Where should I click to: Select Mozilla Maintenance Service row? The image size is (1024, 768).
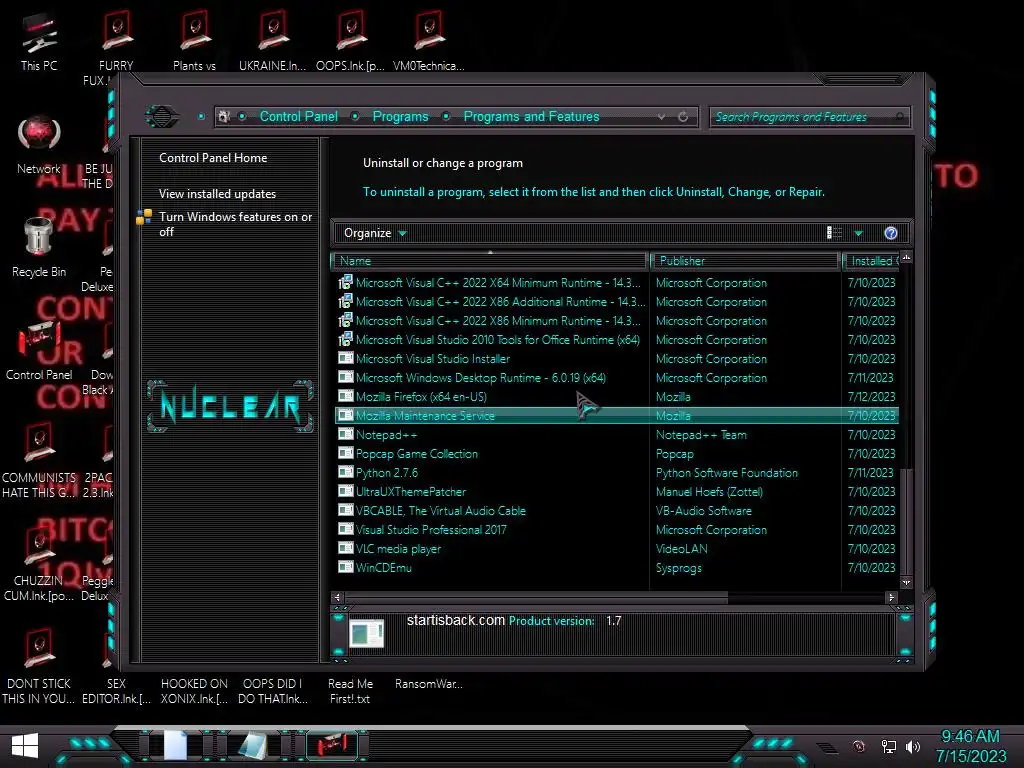coord(616,415)
